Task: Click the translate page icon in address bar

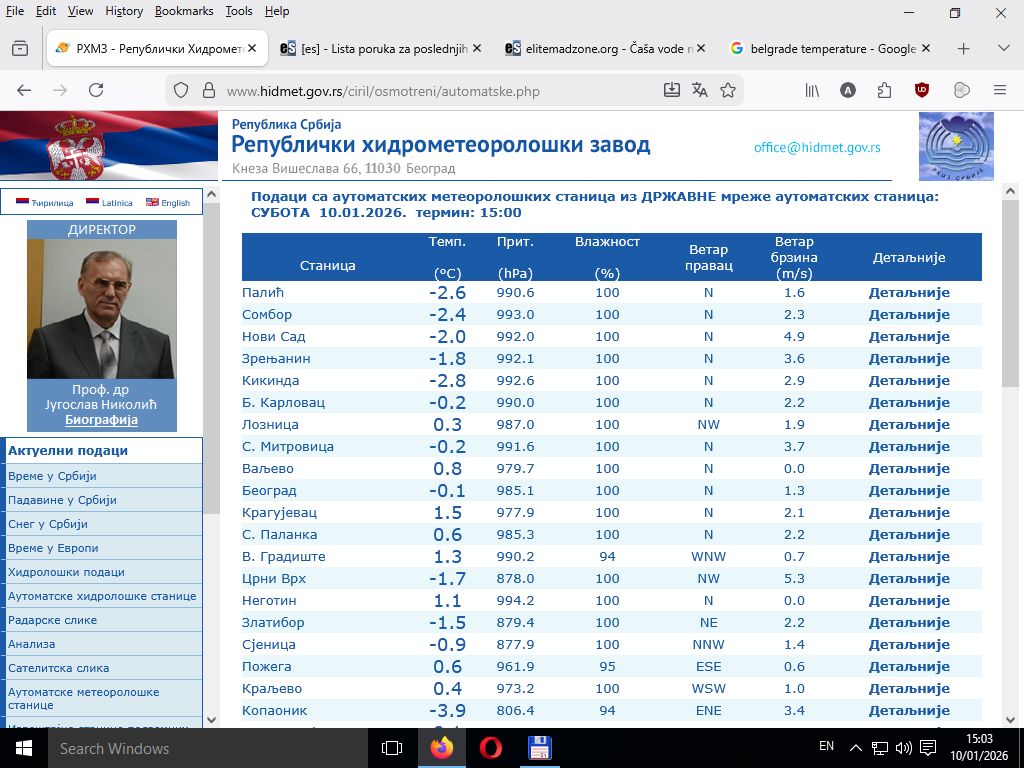Action: 700,90
